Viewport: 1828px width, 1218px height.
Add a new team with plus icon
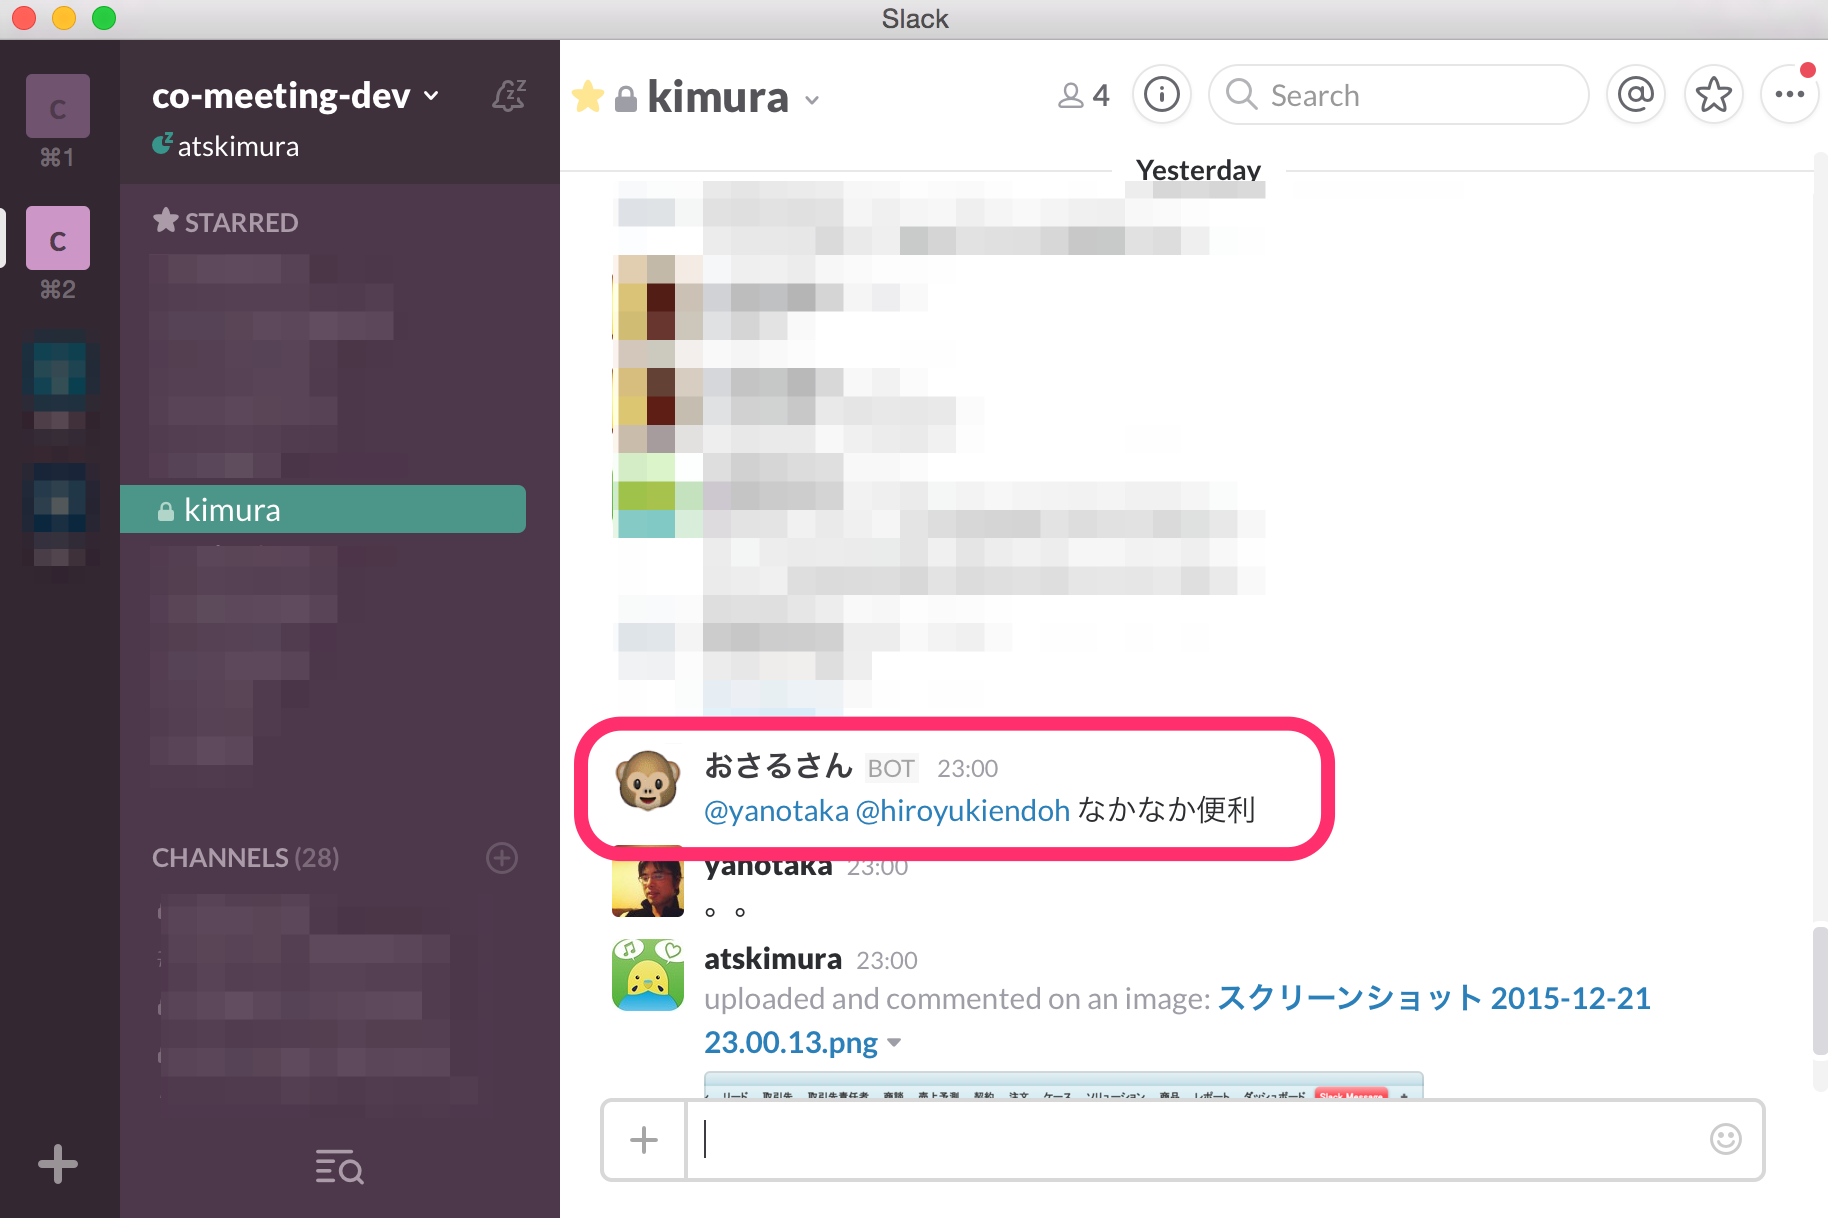[x=58, y=1164]
